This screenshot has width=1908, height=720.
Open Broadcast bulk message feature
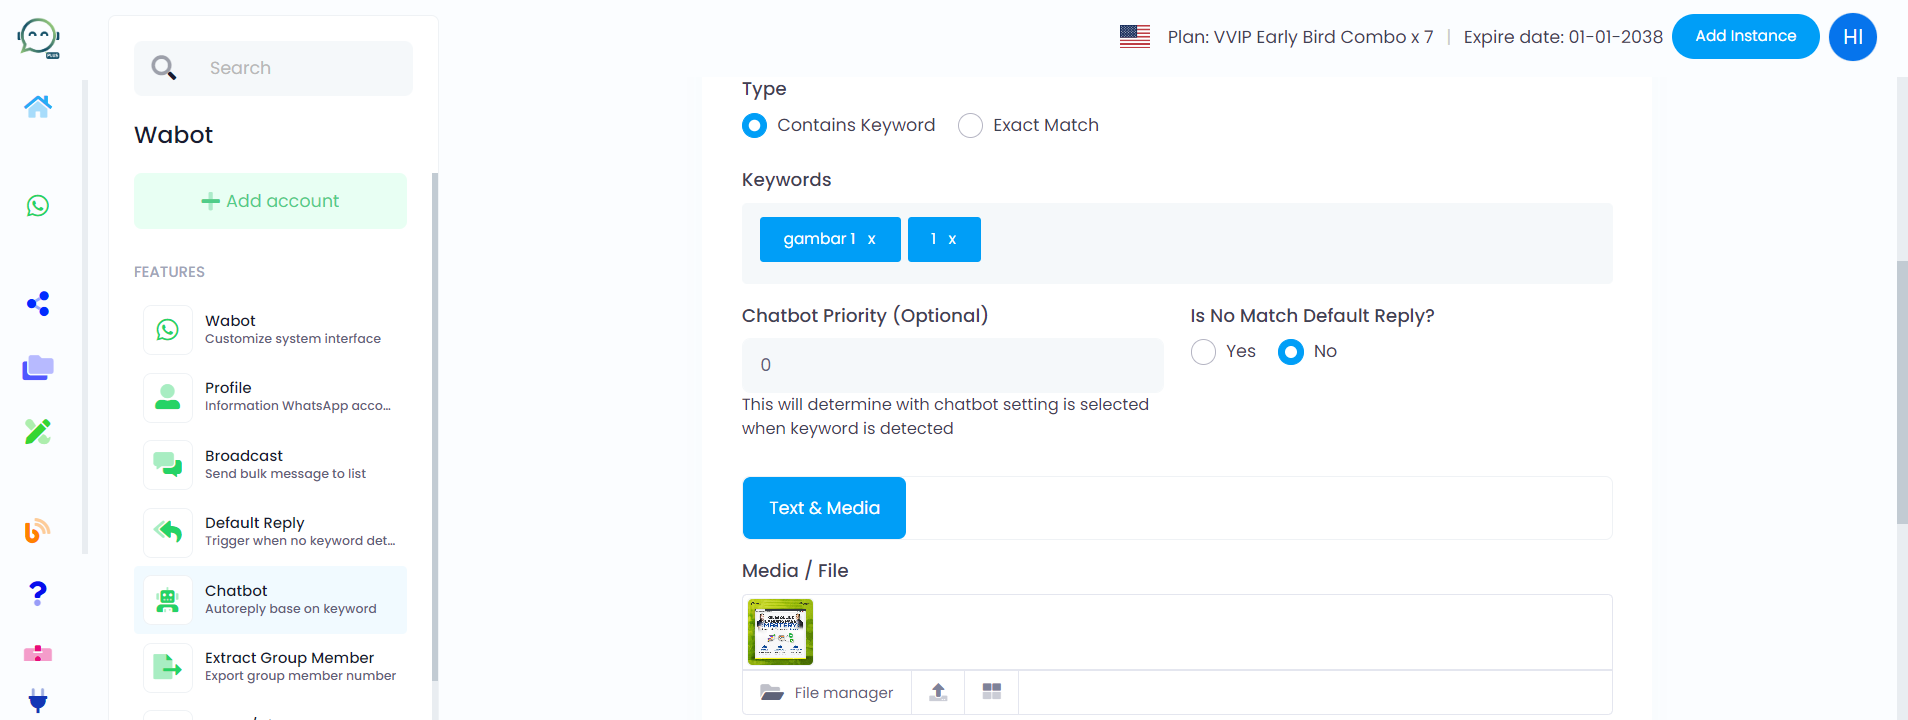tap(270, 463)
